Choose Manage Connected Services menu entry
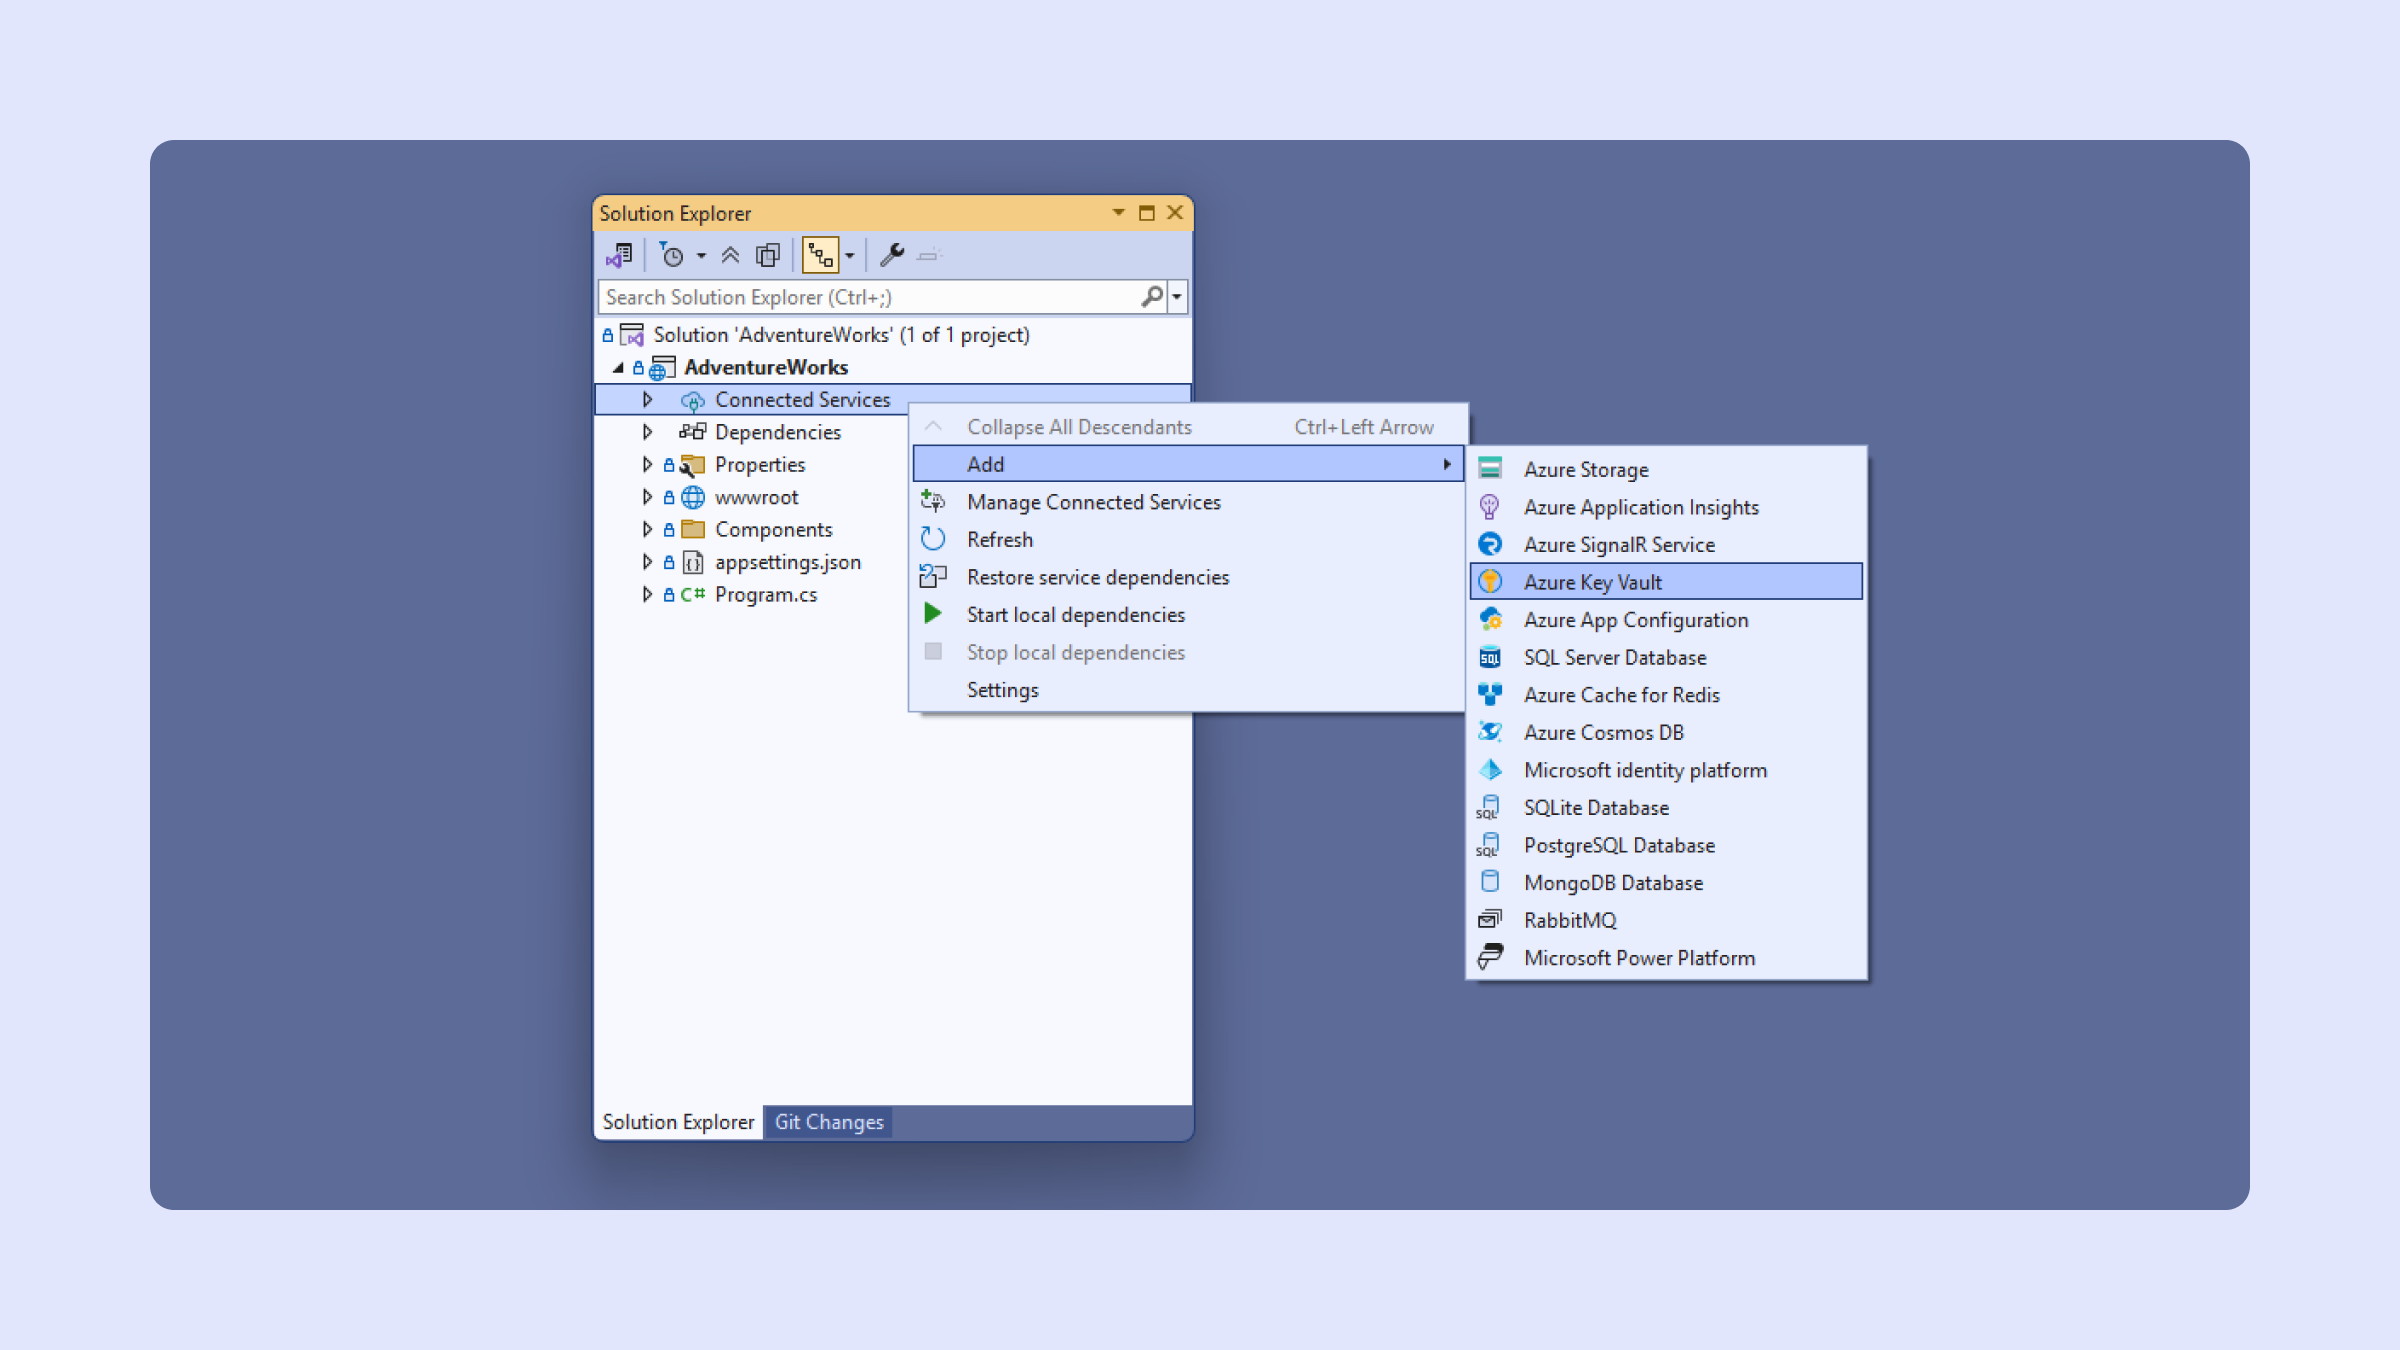The width and height of the screenshot is (2400, 1350). 1188,502
